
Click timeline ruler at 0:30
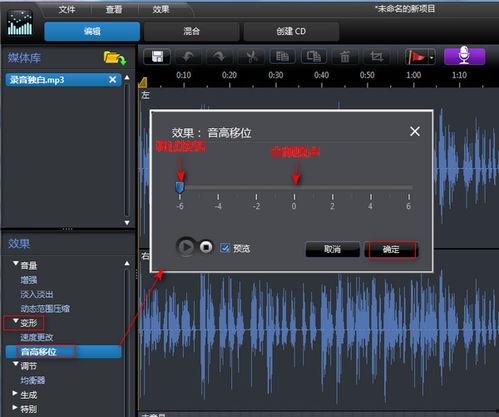tap(276, 75)
